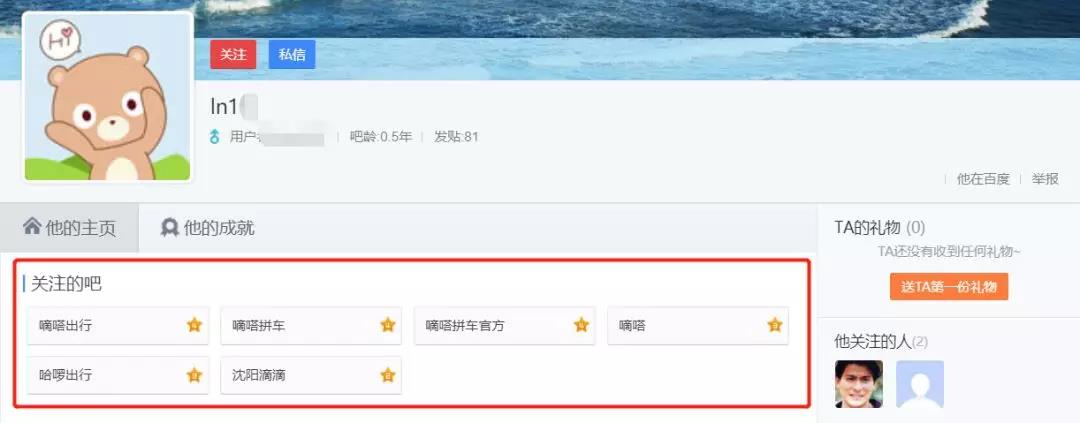This screenshot has height=423, width=1080.
Task: Open the 嘀嗒出行 followed bar
Action: 118,325
